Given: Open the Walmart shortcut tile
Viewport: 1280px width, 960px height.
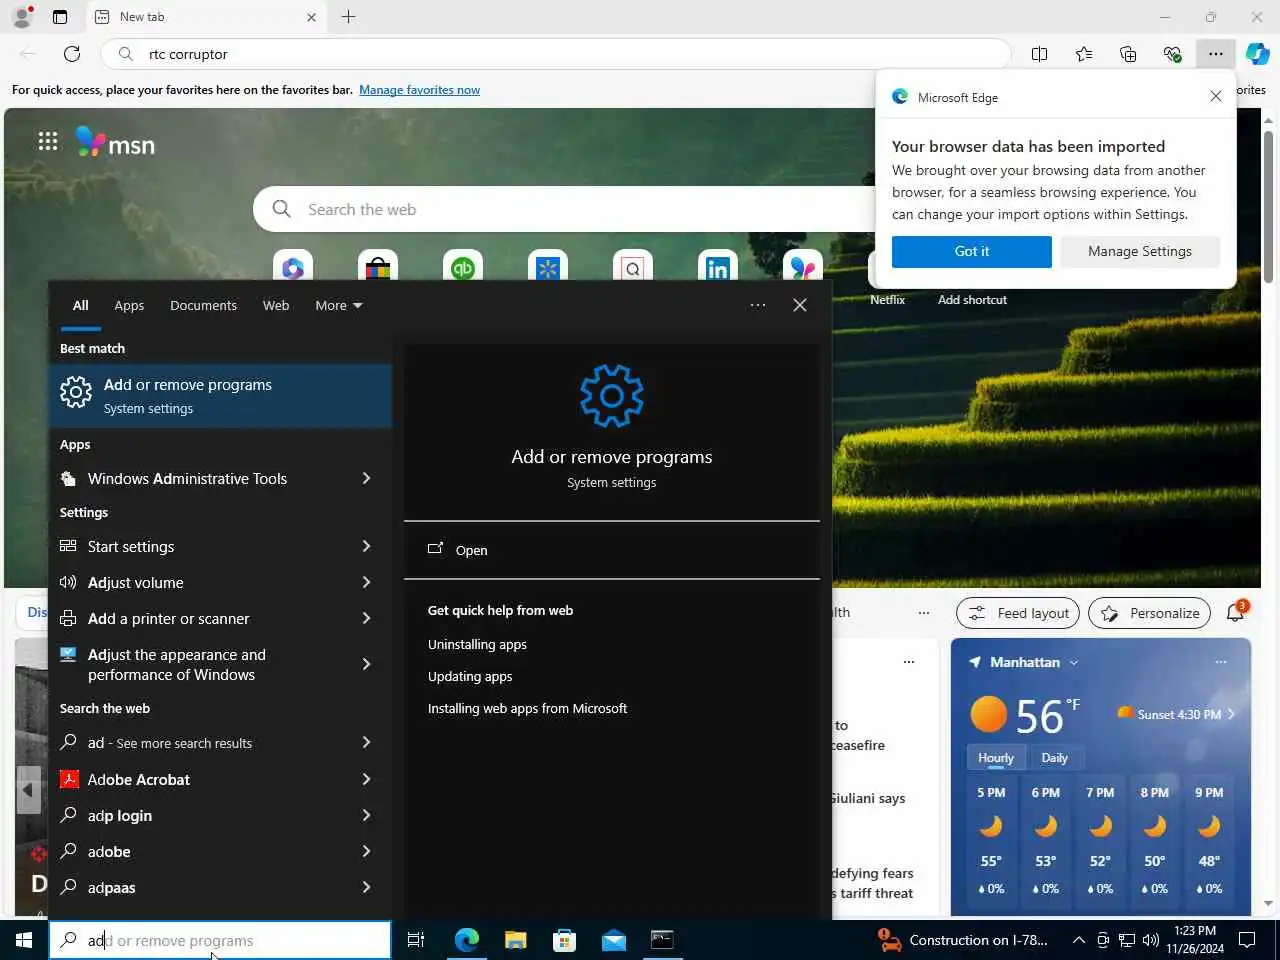Looking at the screenshot, I should tap(548, 266).
